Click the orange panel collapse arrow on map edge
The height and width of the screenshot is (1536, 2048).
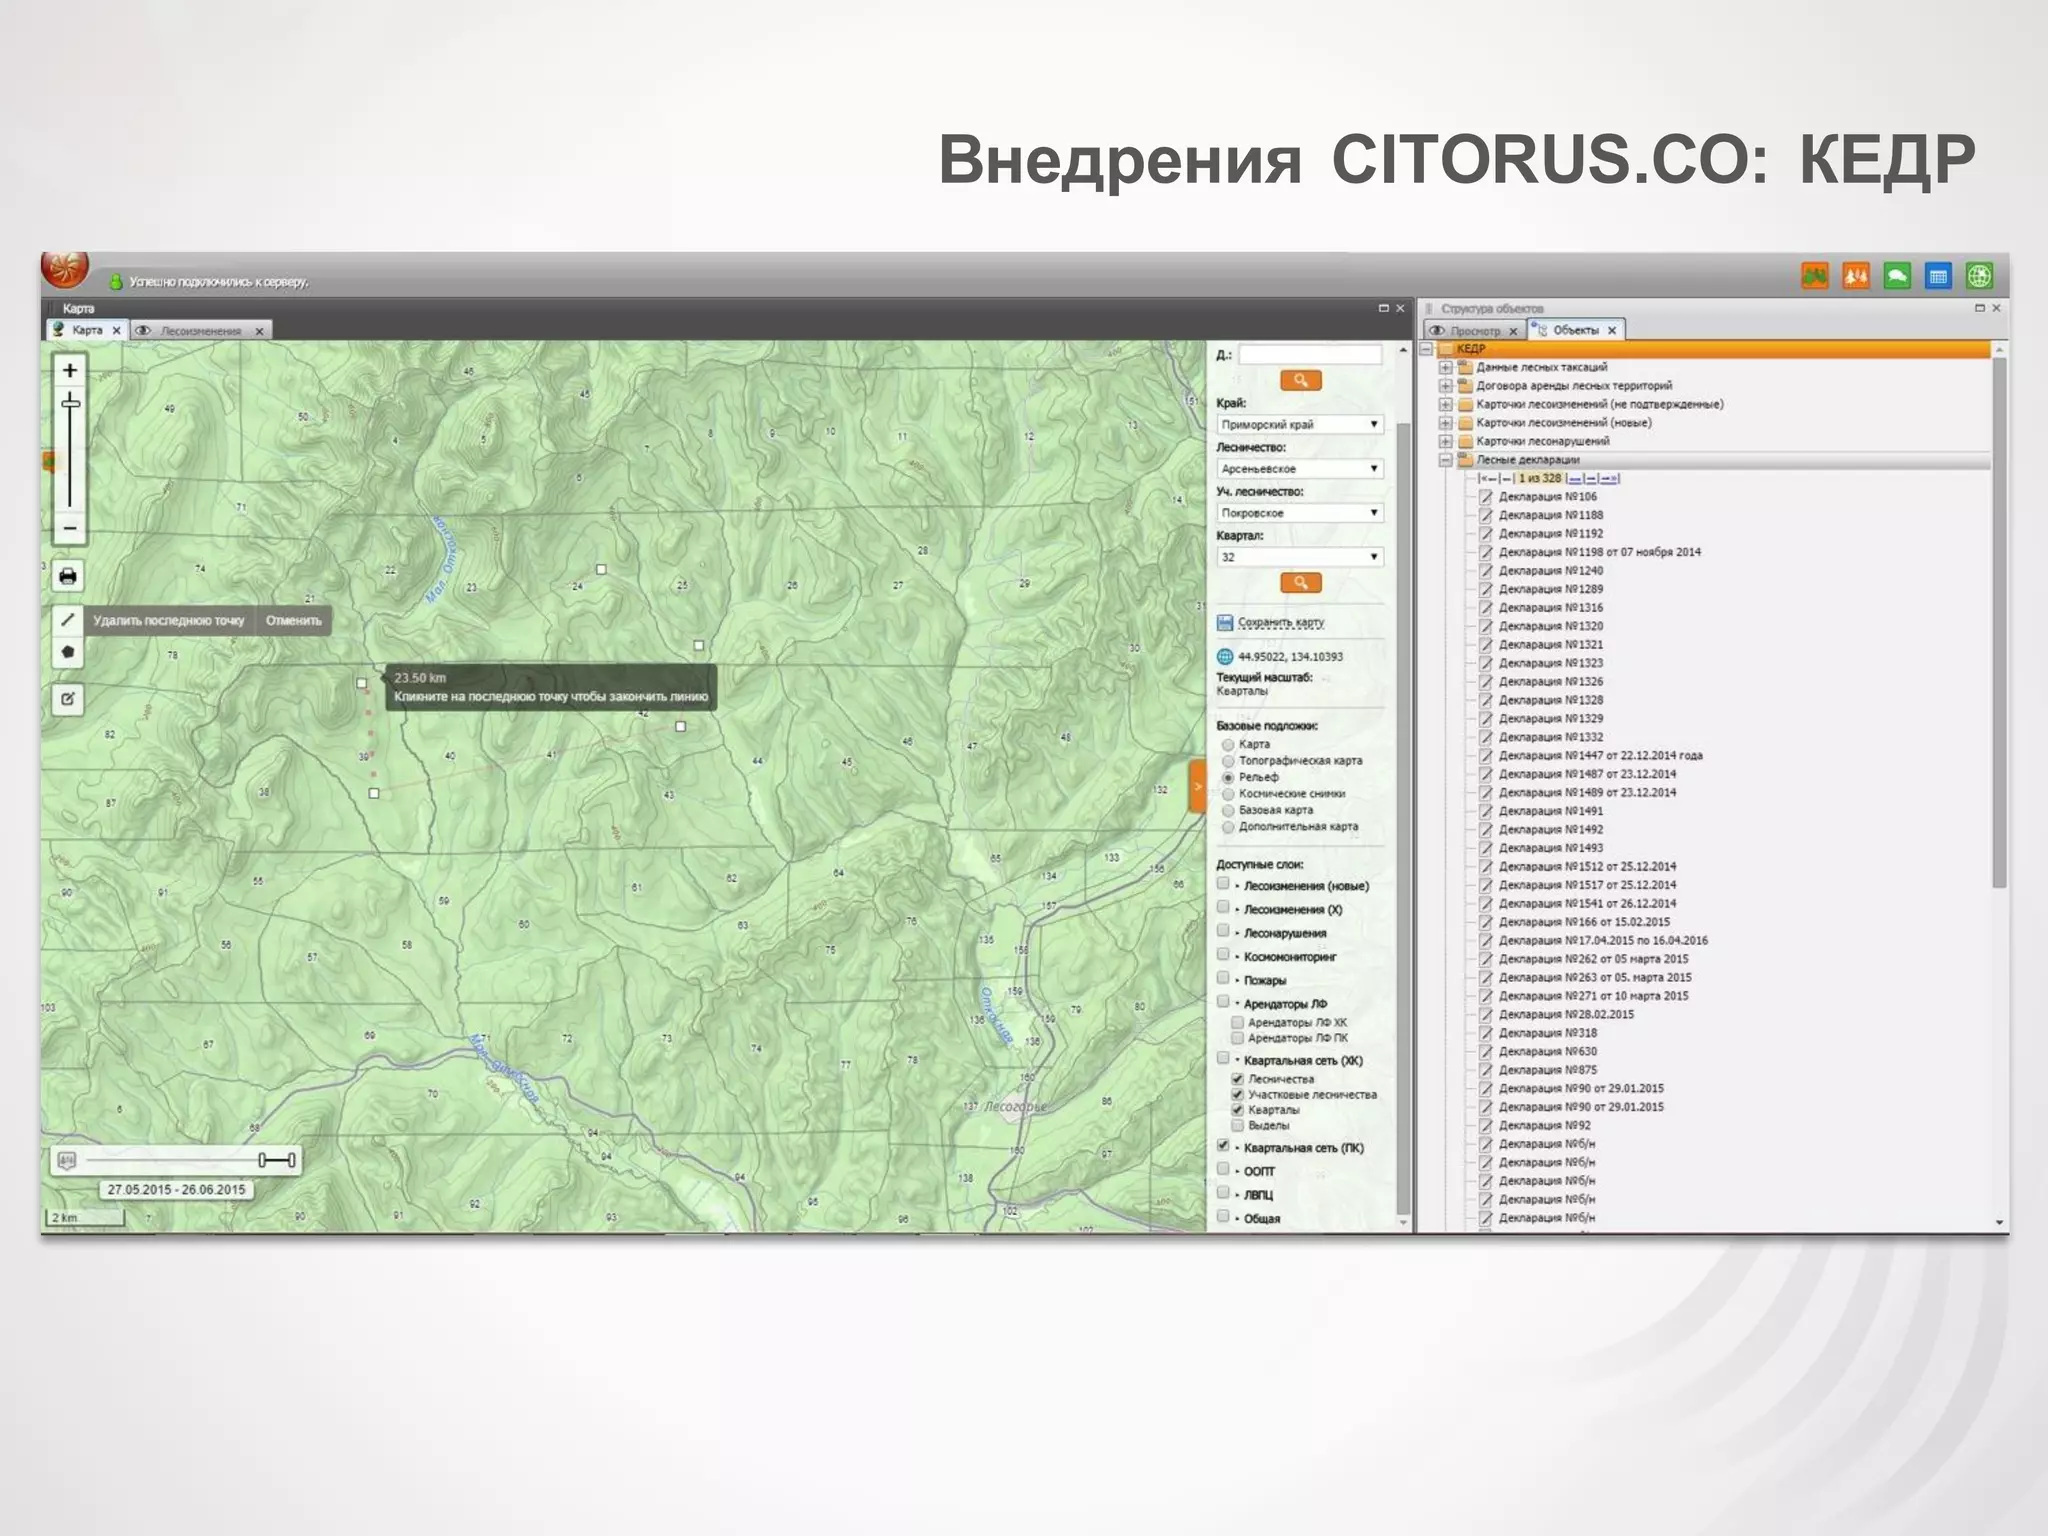tap(1197, 786)
